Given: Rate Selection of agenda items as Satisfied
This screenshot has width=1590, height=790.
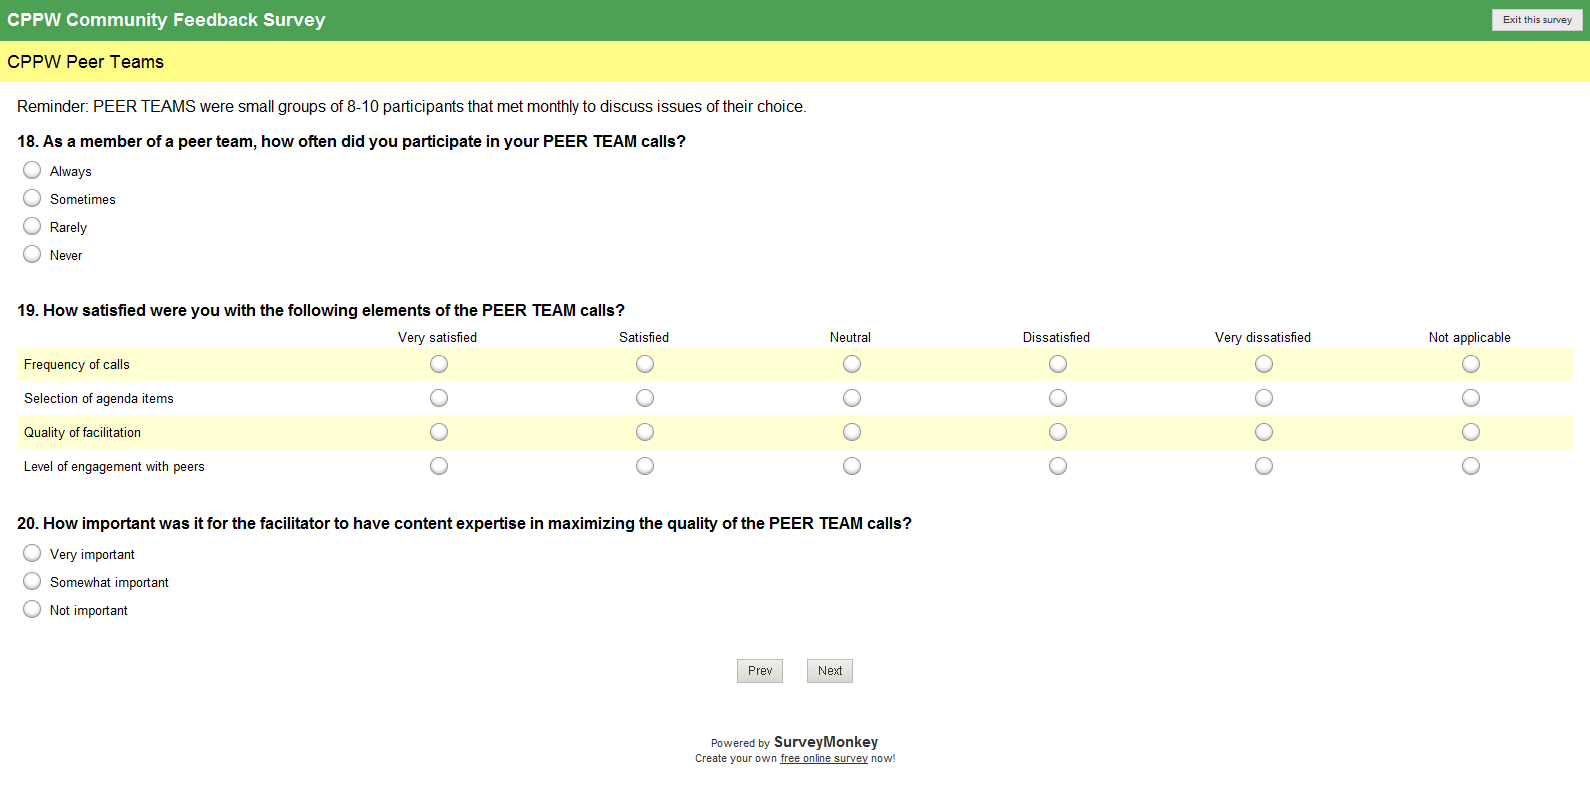Looking at the screenshot, I should [645, 398].
